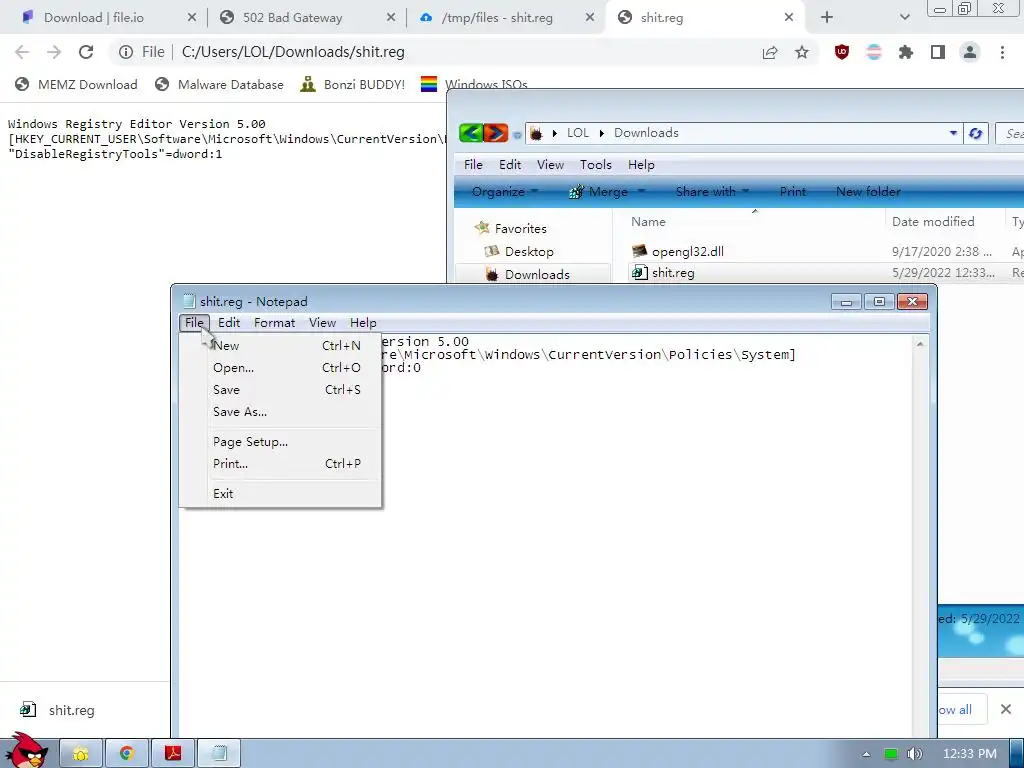Image resolution: width=1024 pixels, height=768 pixels.
Task: Choose Save As... from File menu
Action: point(282,412)
